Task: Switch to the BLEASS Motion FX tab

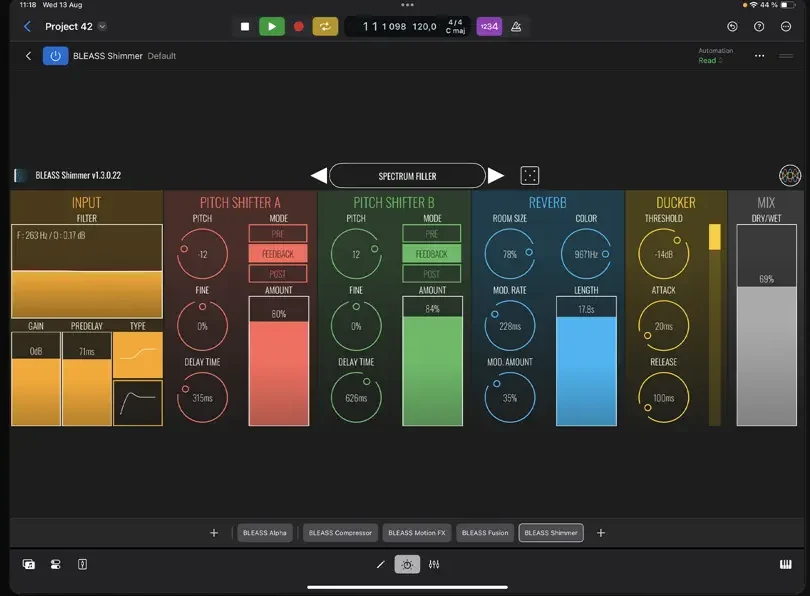Action: (417, 532)
